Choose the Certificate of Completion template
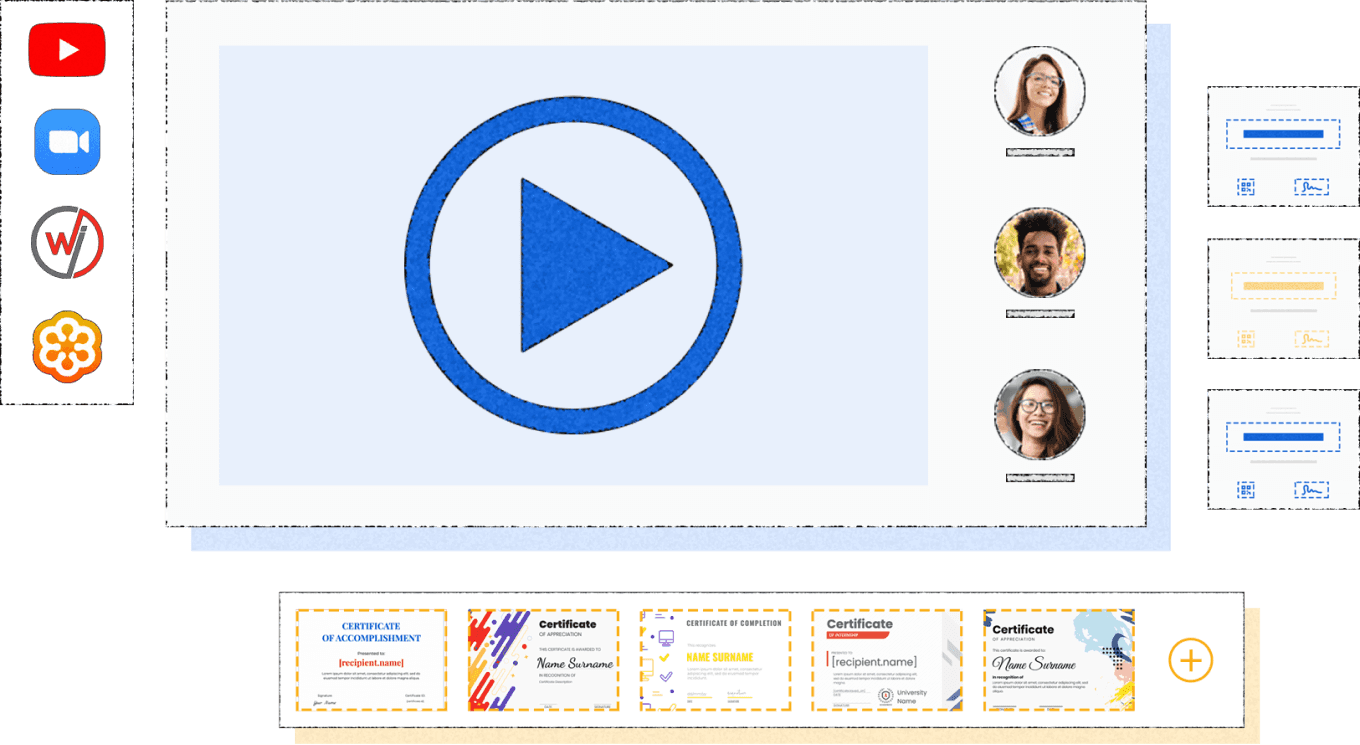Image resolution: width=1360 pixels, height=745 pixels. pos(715,660)
